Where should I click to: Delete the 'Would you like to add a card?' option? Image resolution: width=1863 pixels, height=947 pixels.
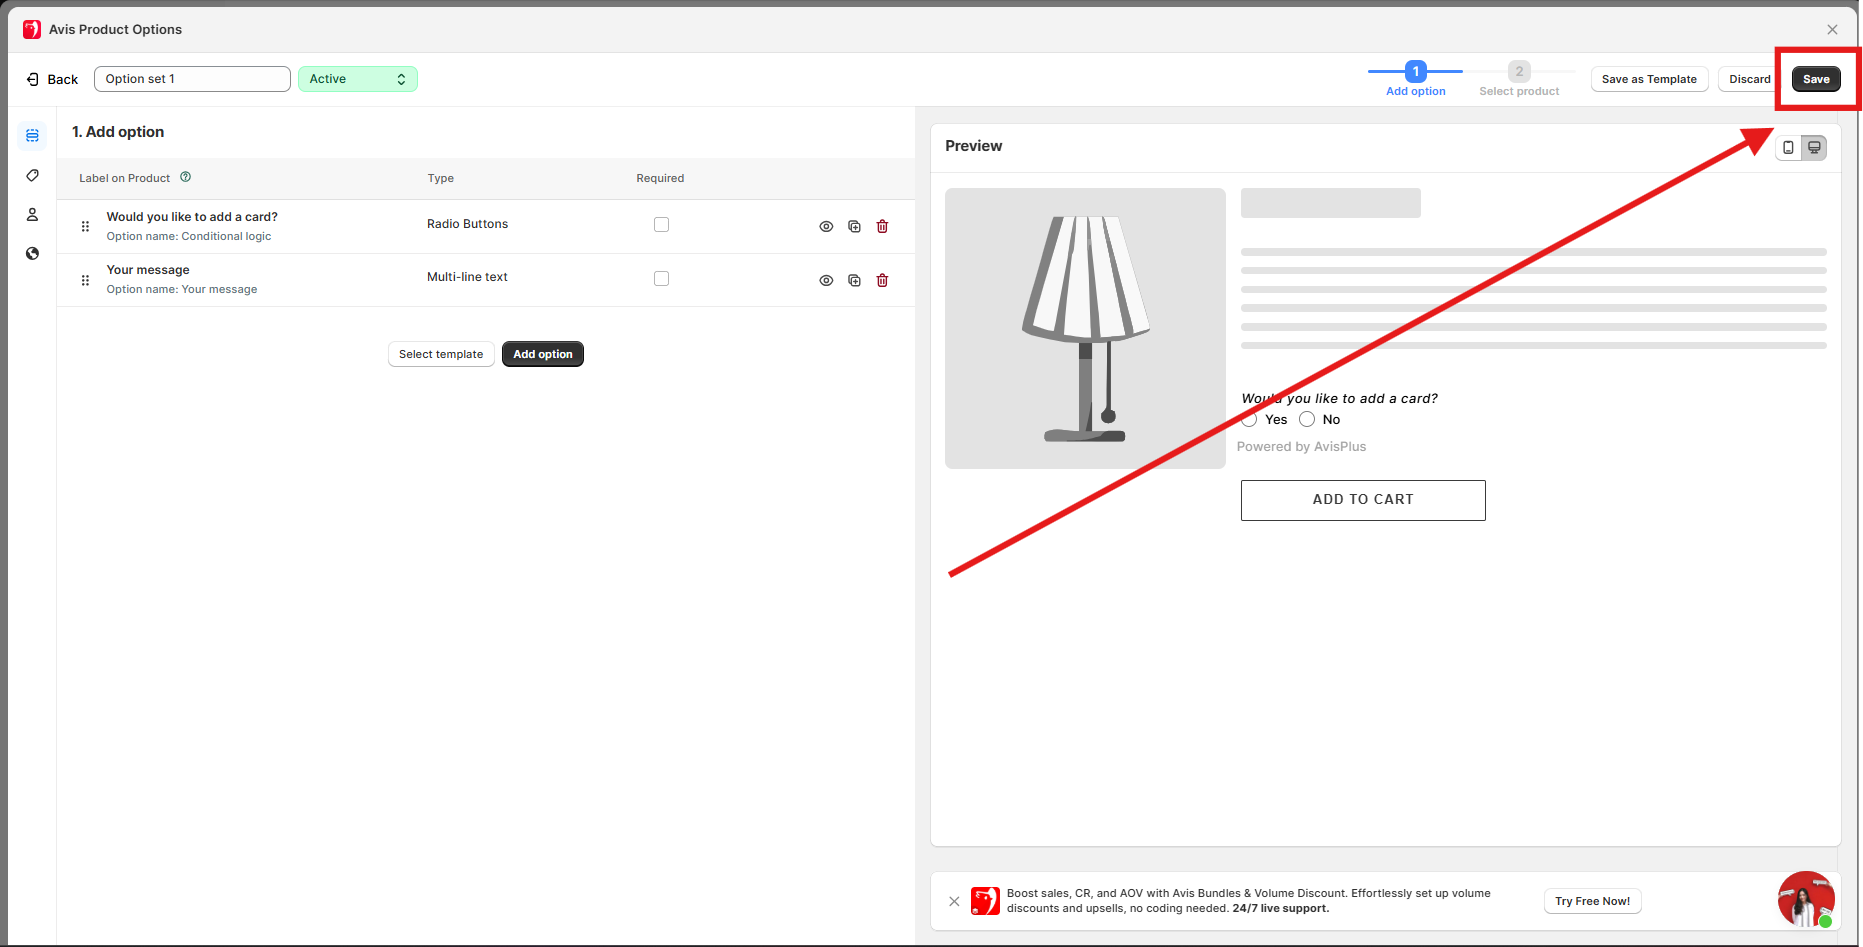(x=882, y=227)
